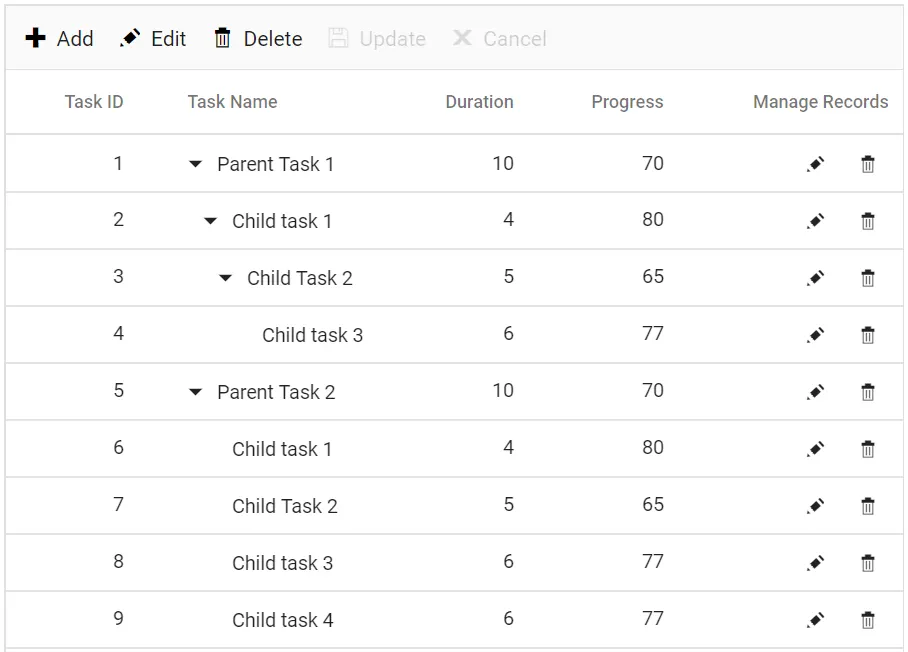Screen dimensions: 908x652
Task: Click Duration value 10 in Parent Task 1 row
Action: coord(503,163)
